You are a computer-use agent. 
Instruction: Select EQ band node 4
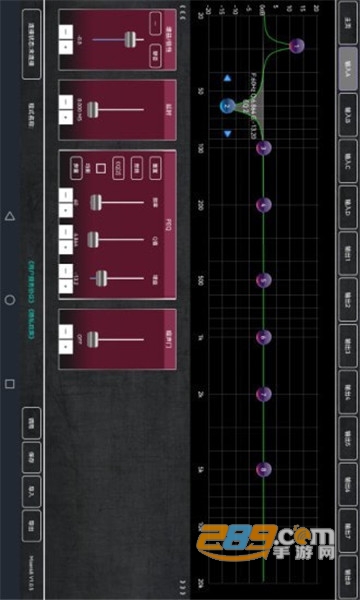click(x=263, y=205)
